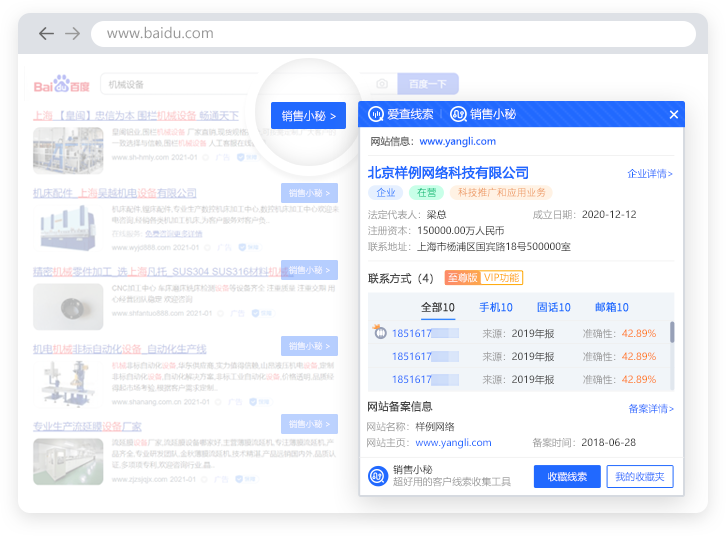Open the 上海【皇闽】忠信为本 result link
Screen dimensions: 726x536
pos(136,116)
